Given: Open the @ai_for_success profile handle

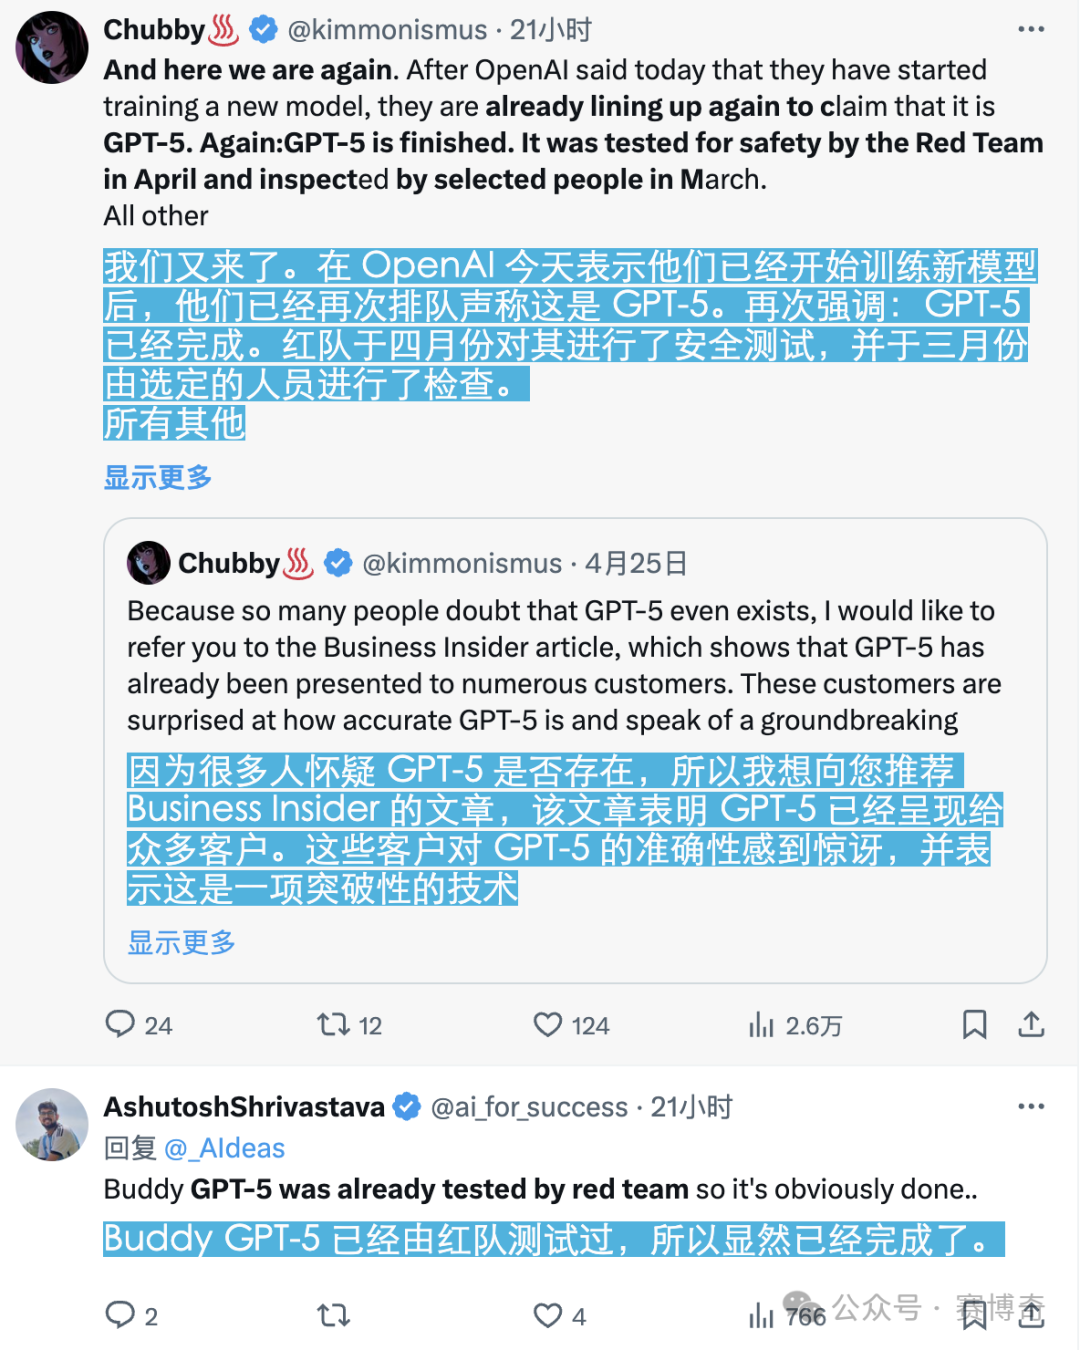Looking at the screenshot, I should coord(529,1107).
